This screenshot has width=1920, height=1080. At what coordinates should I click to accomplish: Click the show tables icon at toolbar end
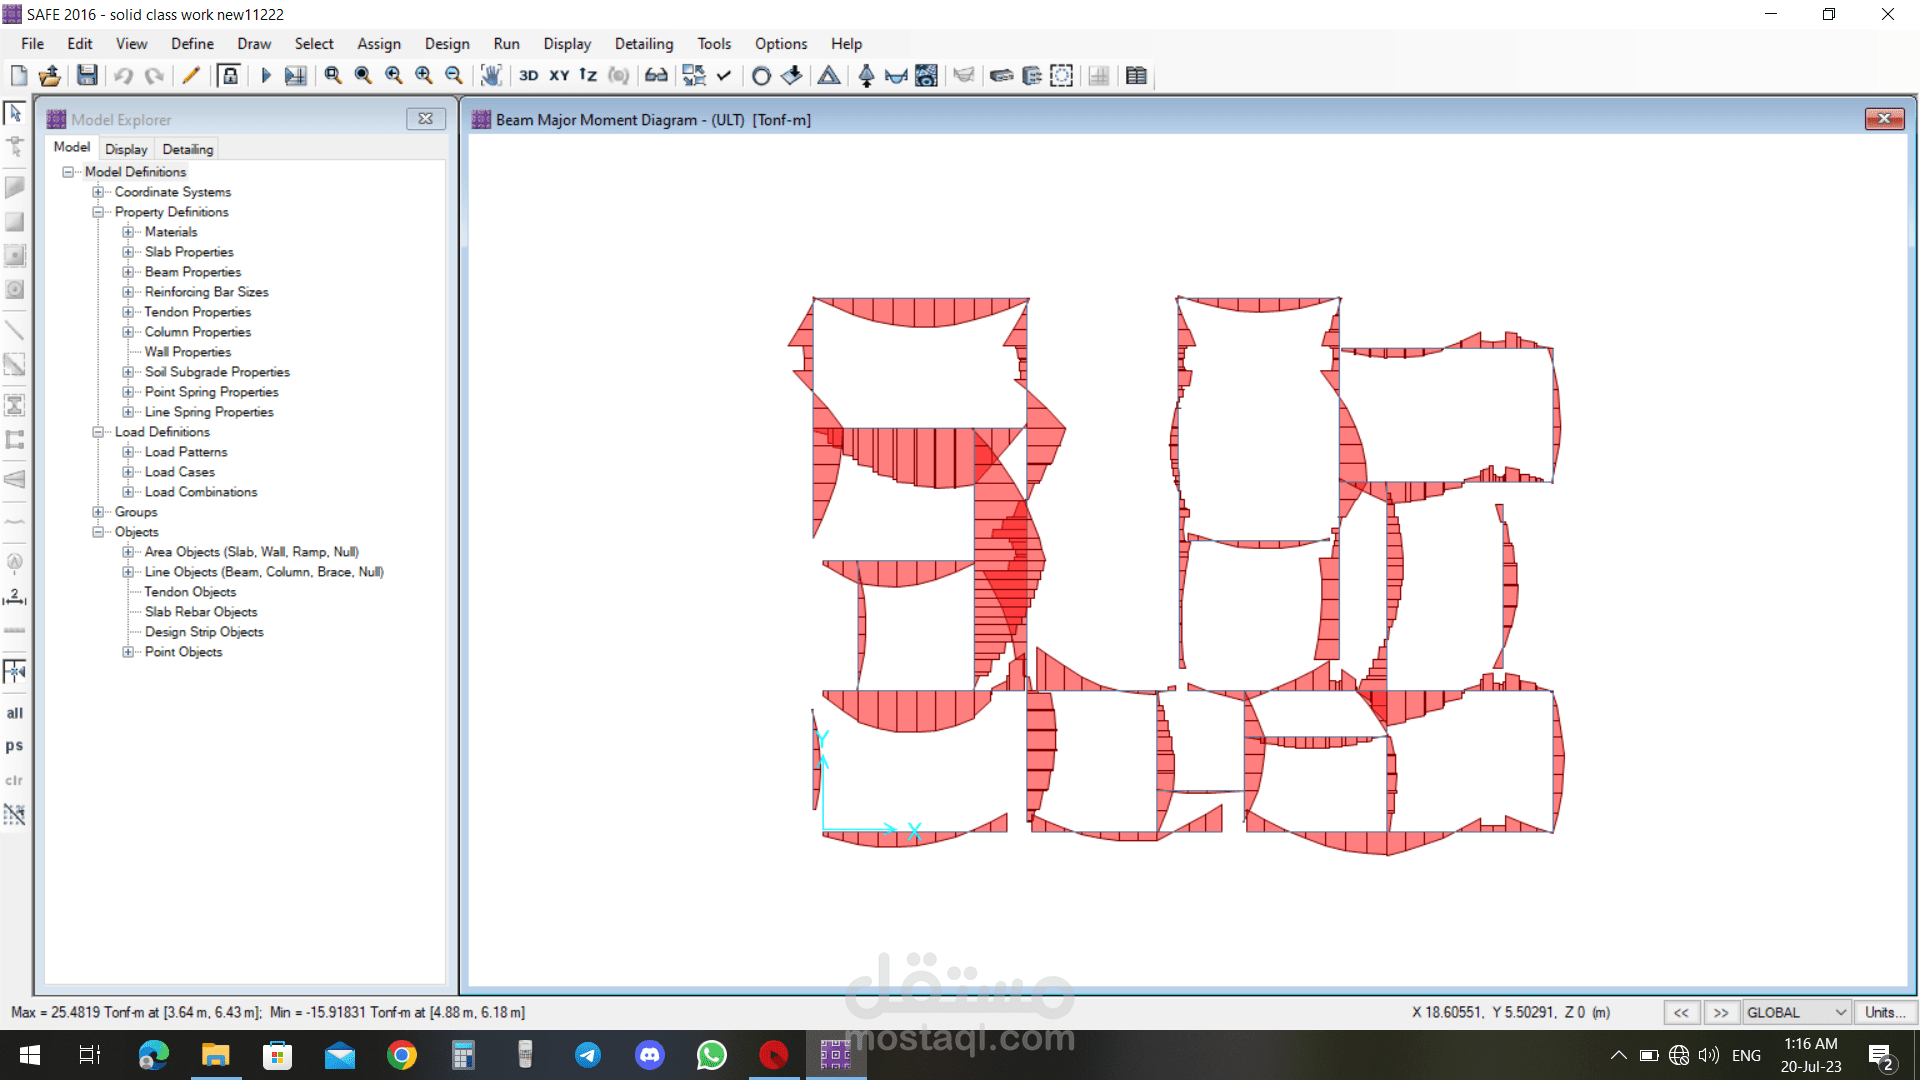pyautogui.click(x=1136, y=75)
